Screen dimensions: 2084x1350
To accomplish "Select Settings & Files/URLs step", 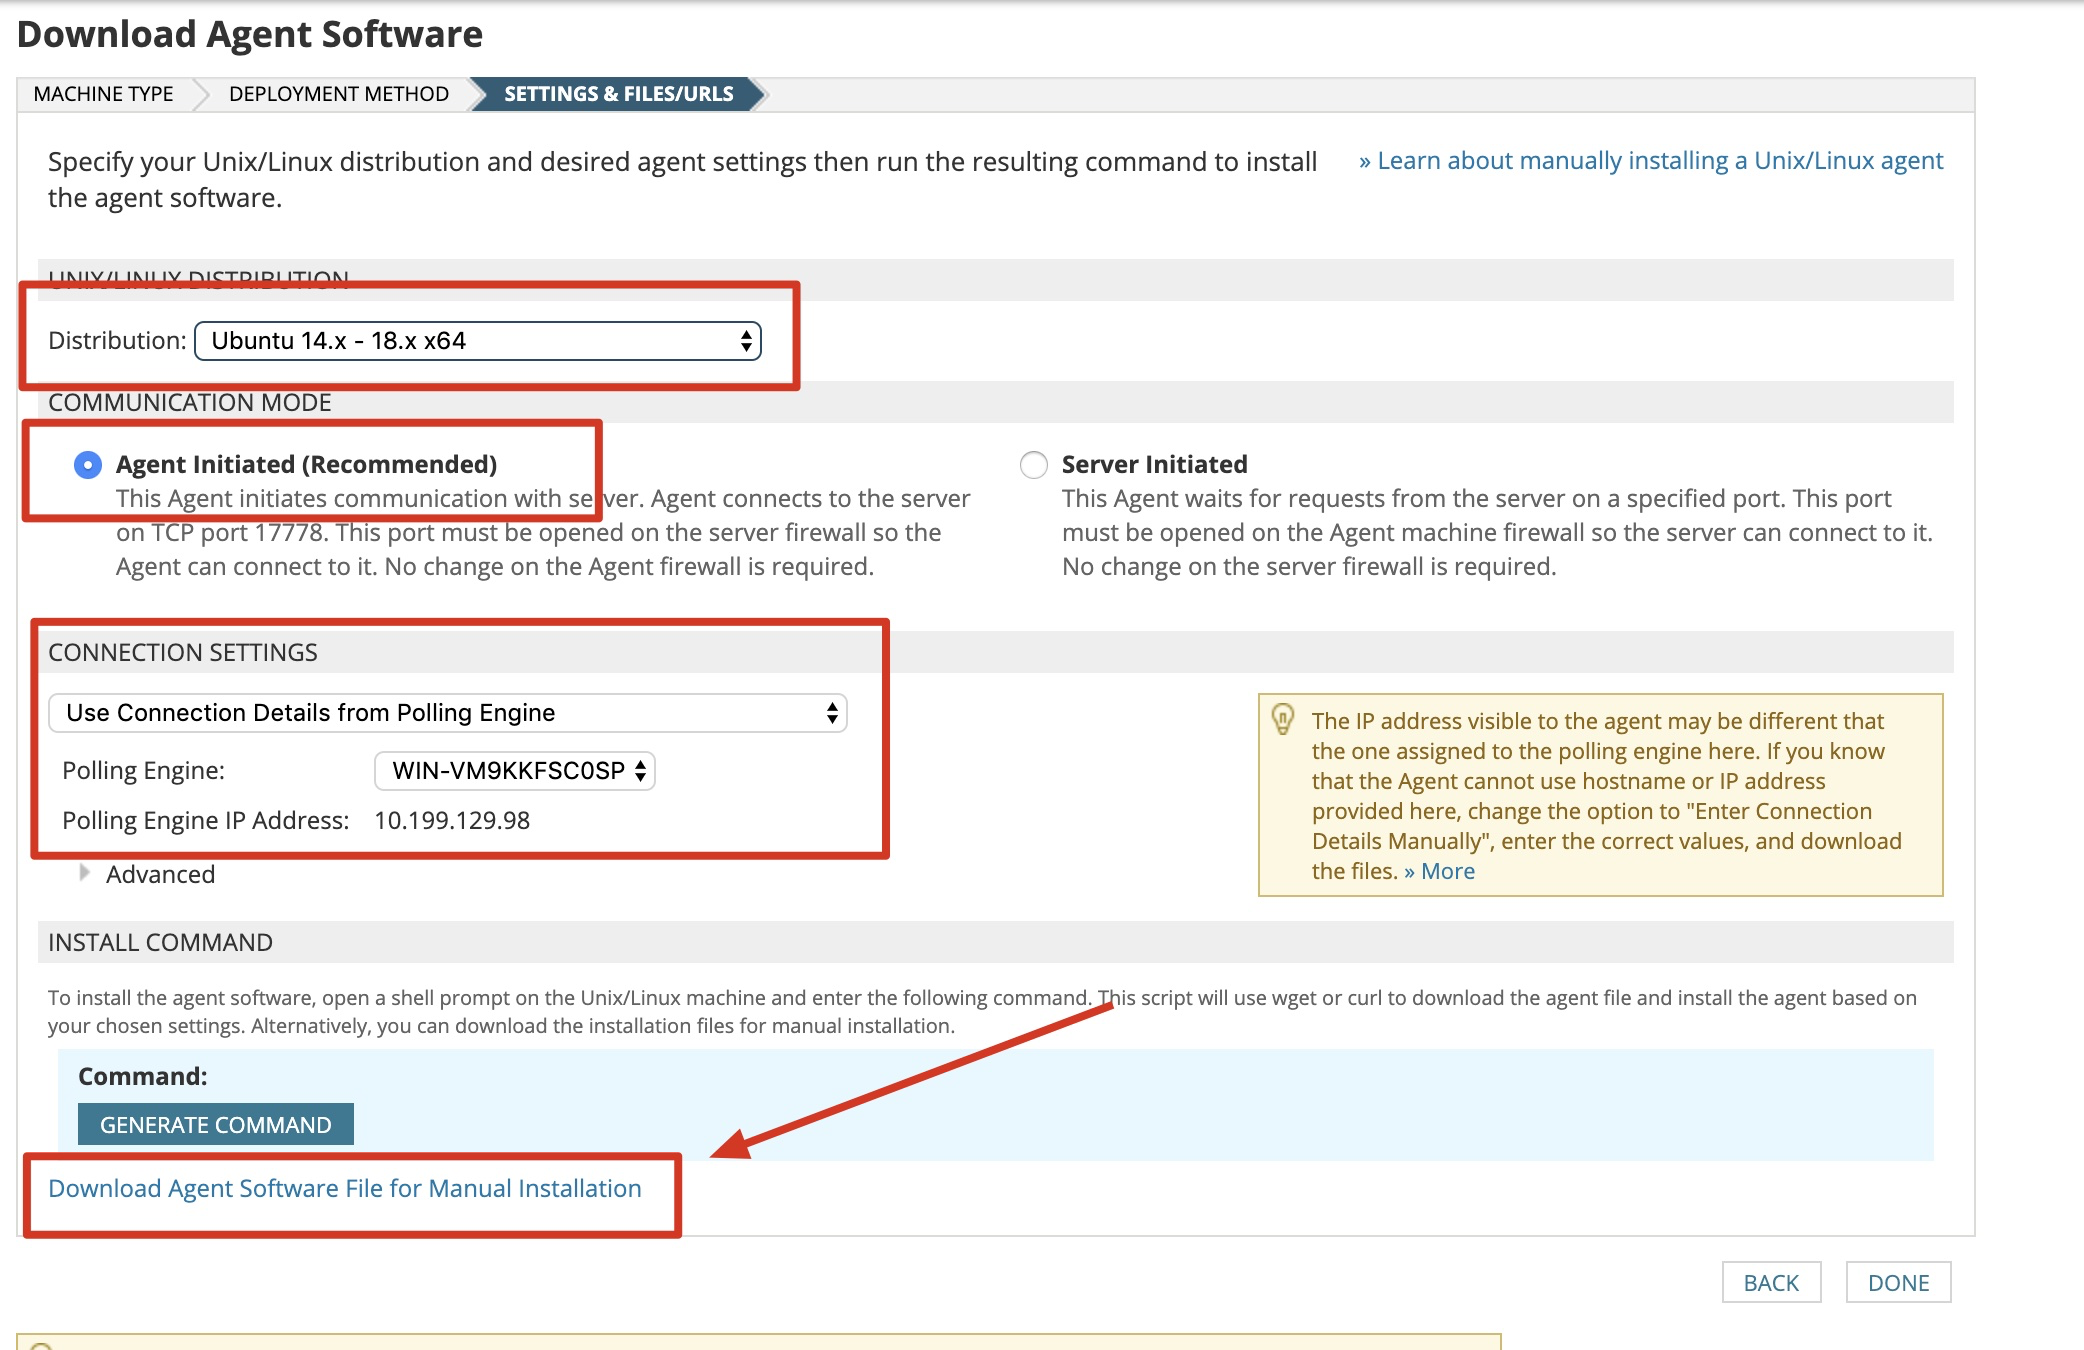I will point(618,94).
